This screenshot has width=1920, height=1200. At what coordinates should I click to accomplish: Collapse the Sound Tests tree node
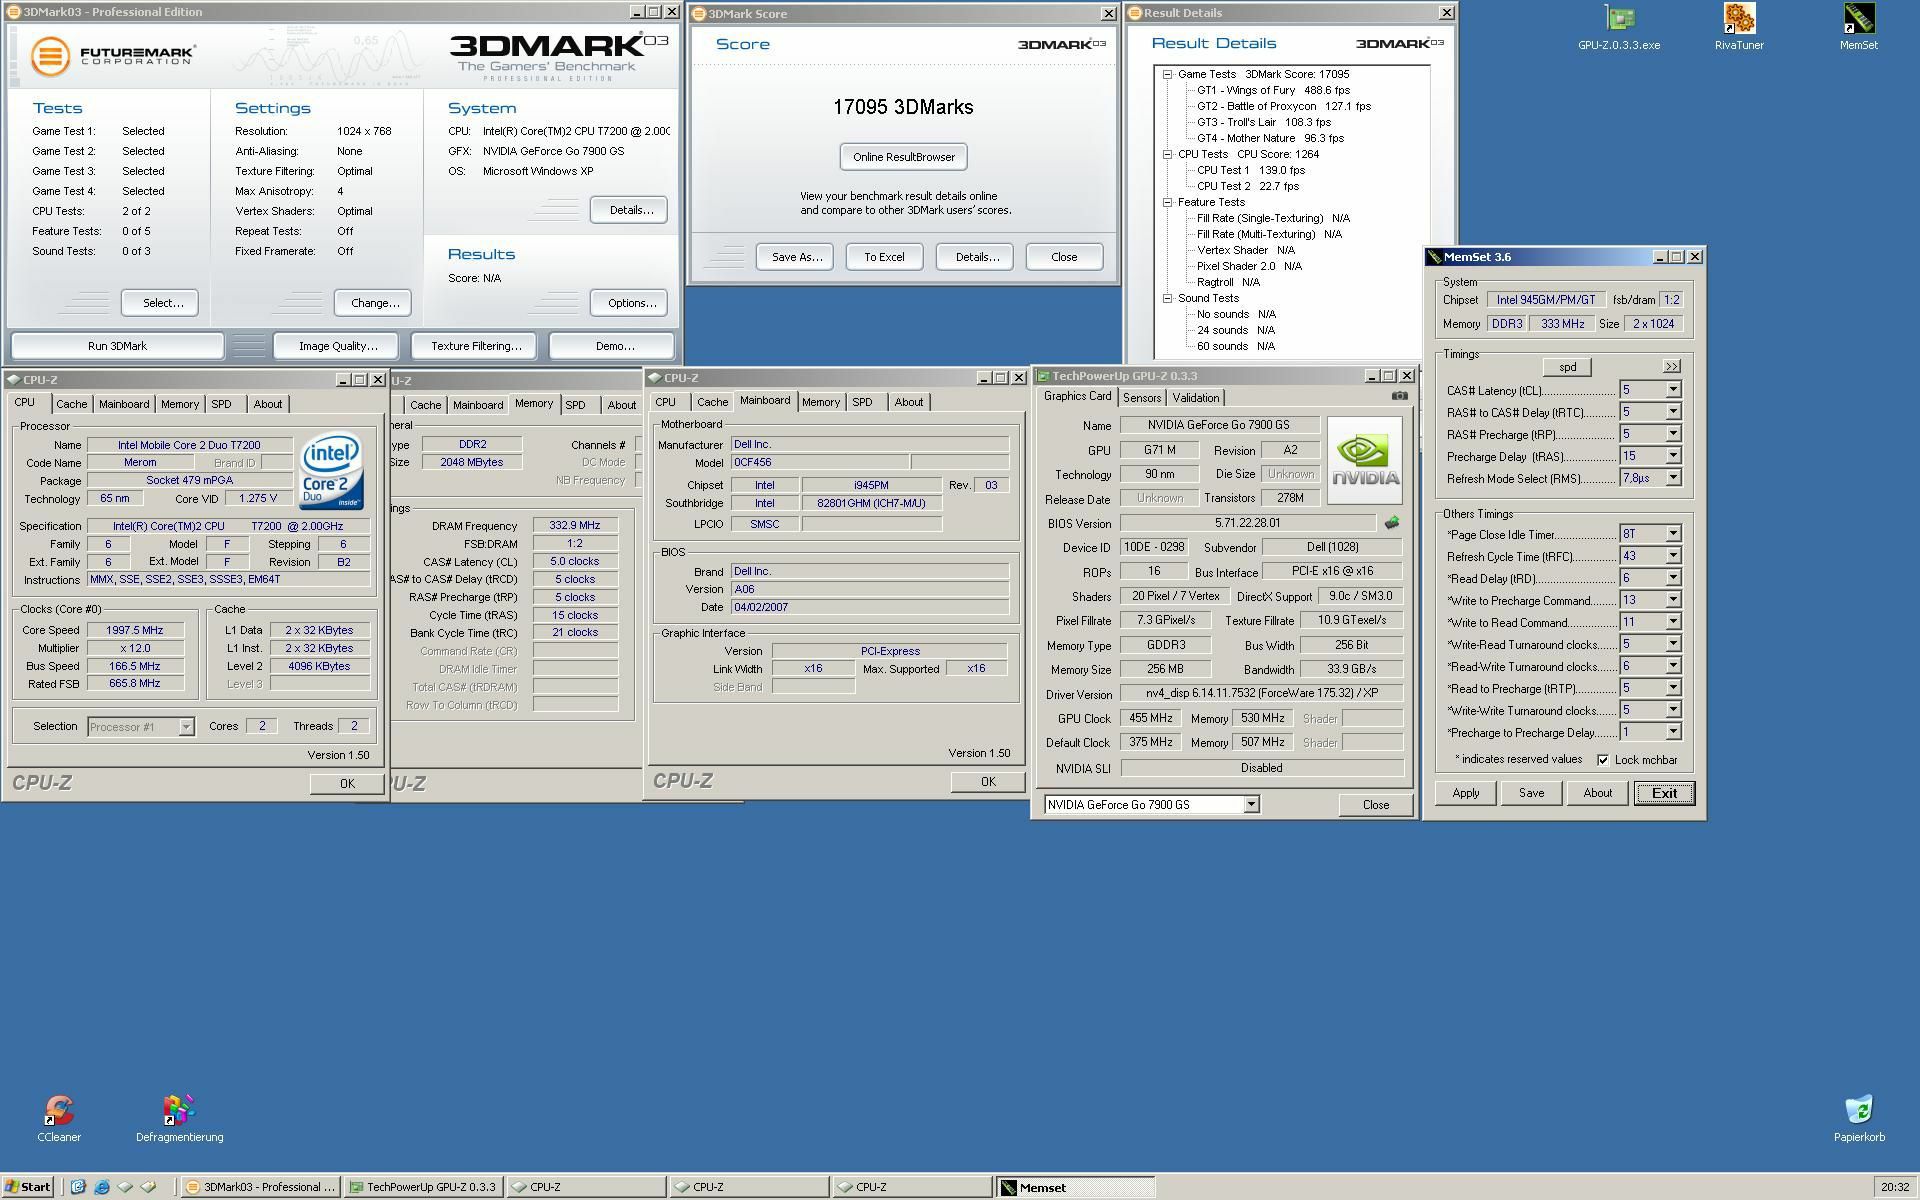pyautogui.click(x=1167, y=298)
